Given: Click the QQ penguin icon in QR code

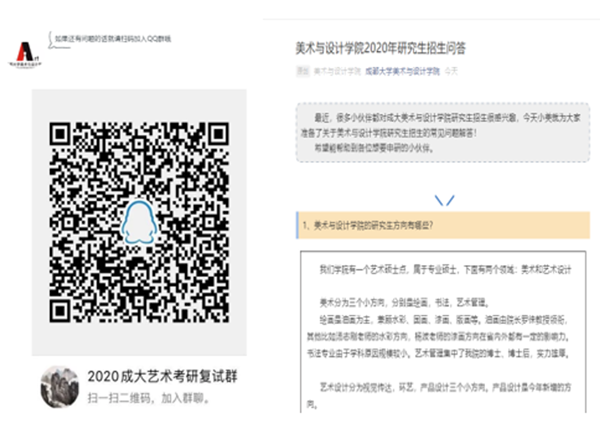Looking at the screenshot, I should point(139,223).
